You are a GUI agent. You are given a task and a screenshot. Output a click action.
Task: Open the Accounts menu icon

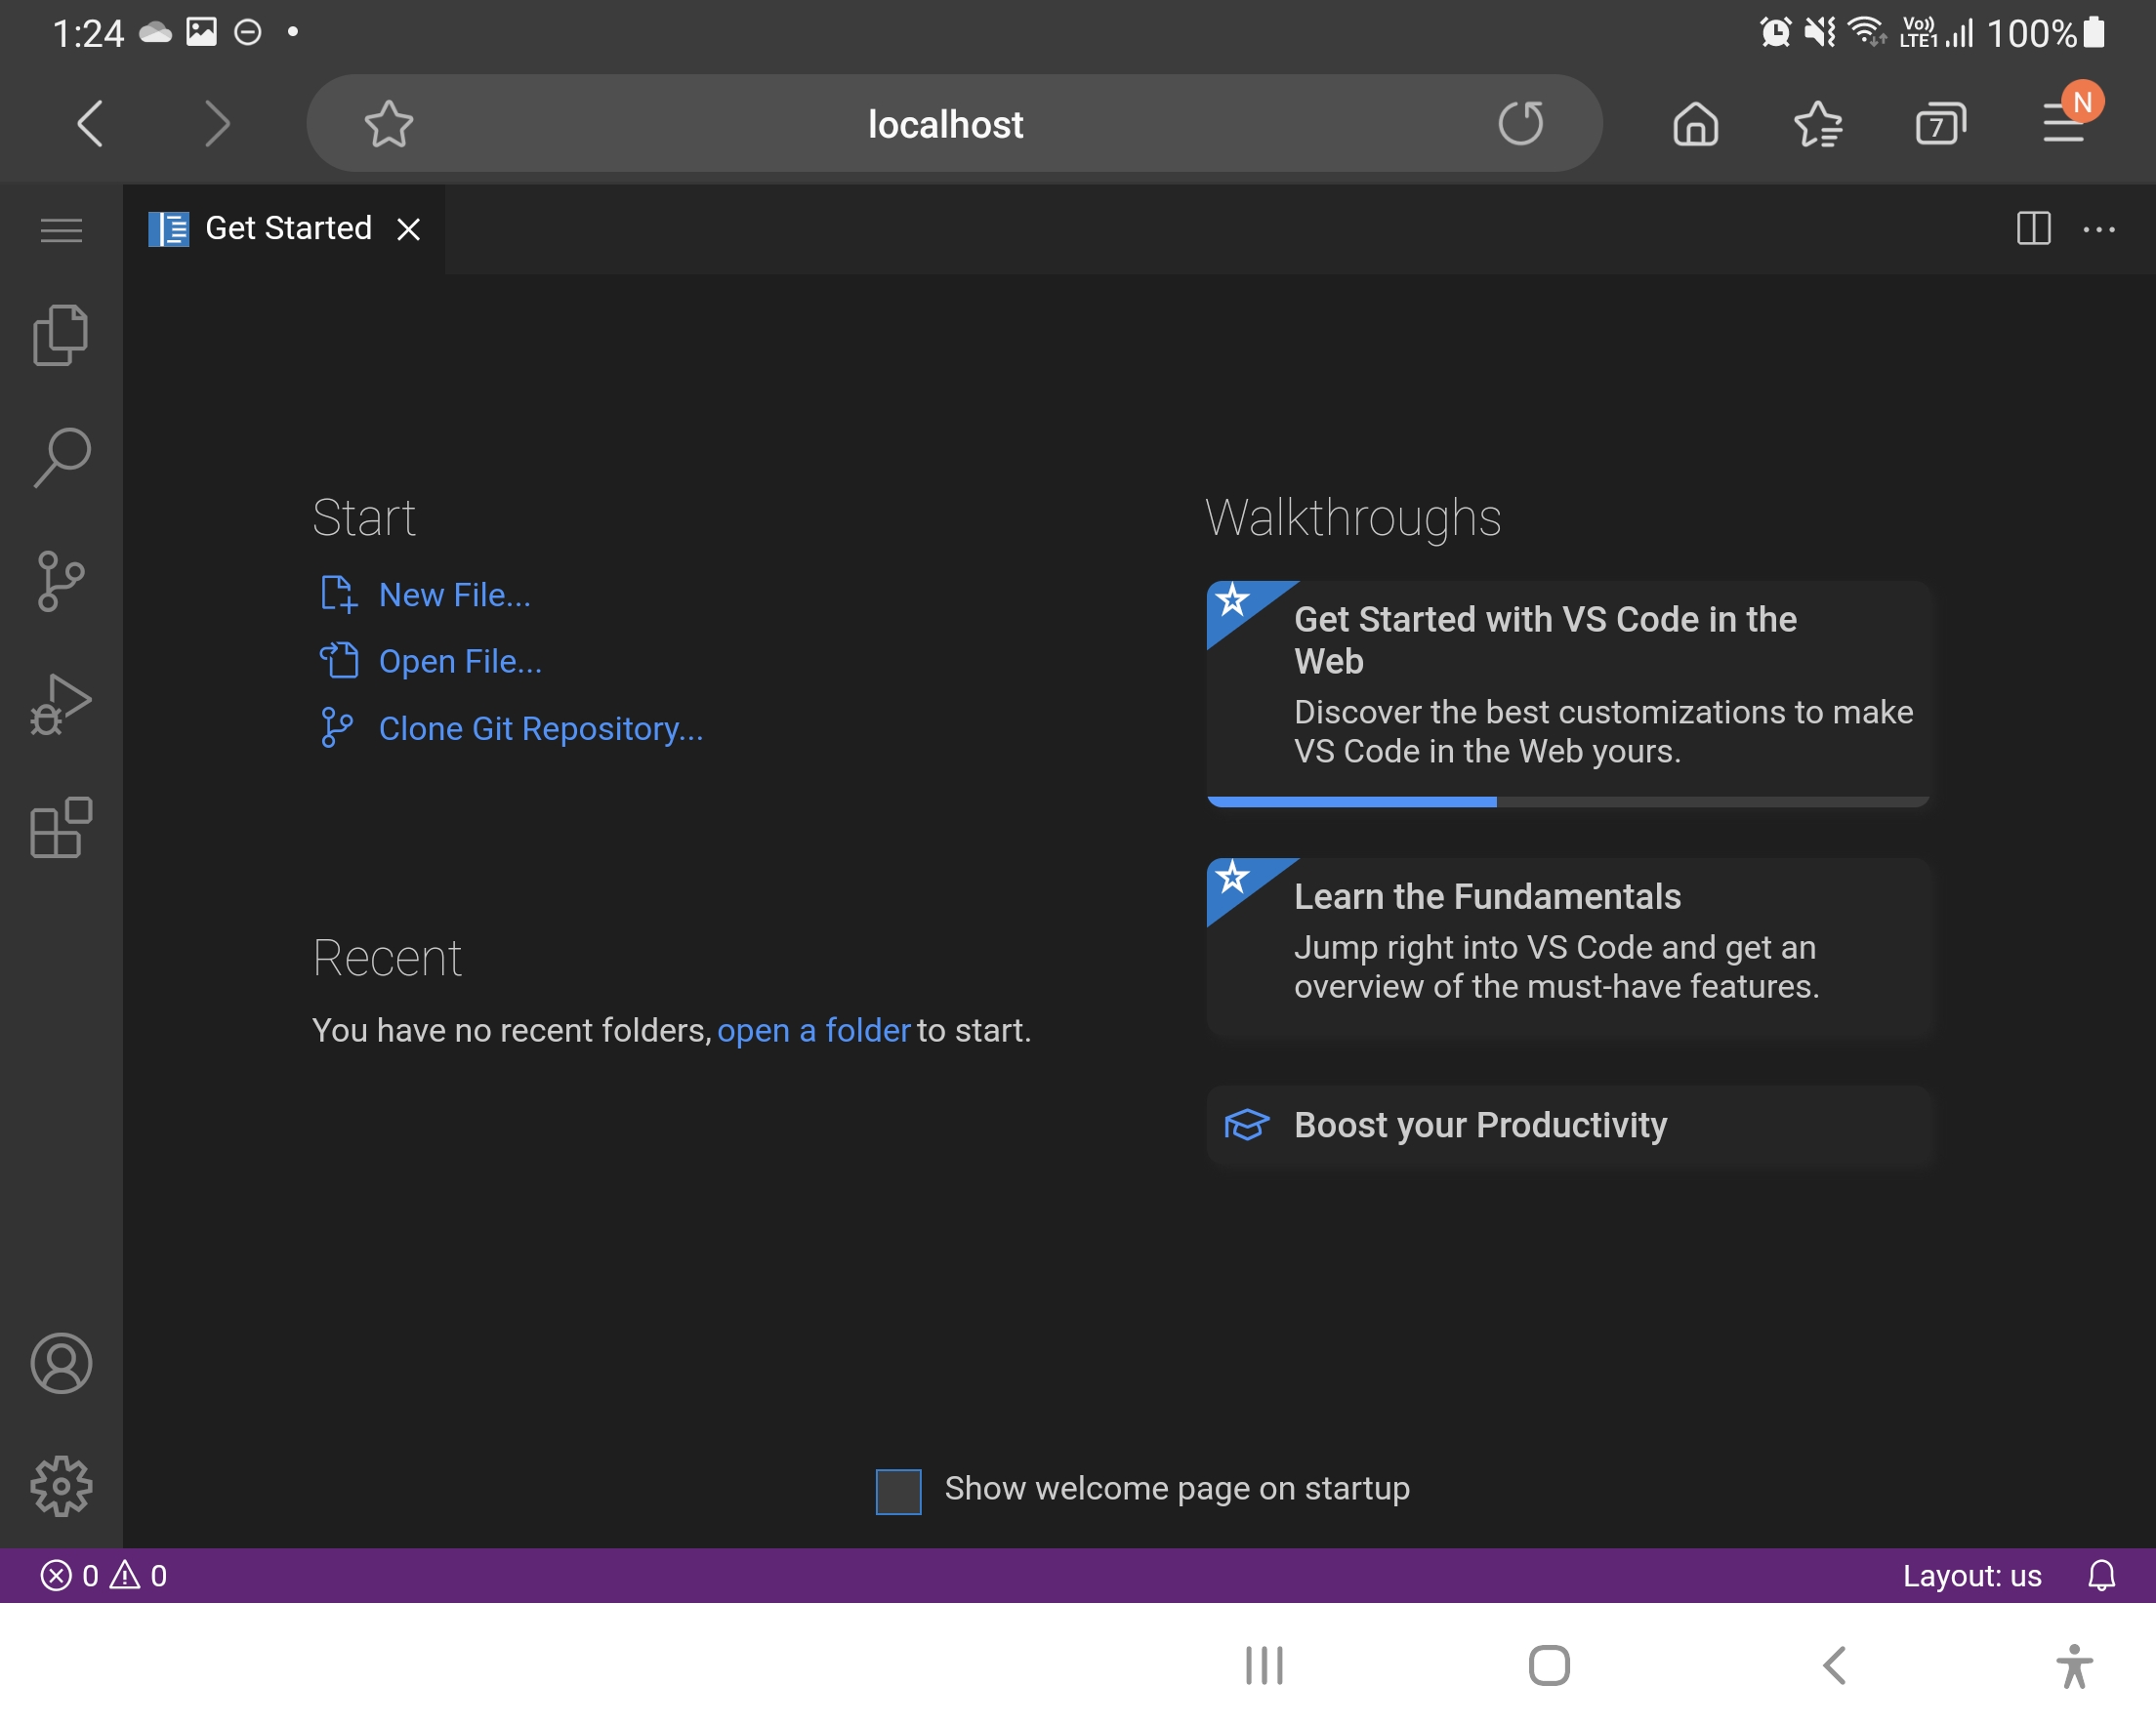pyautogui.click(x=61, y=1363)
